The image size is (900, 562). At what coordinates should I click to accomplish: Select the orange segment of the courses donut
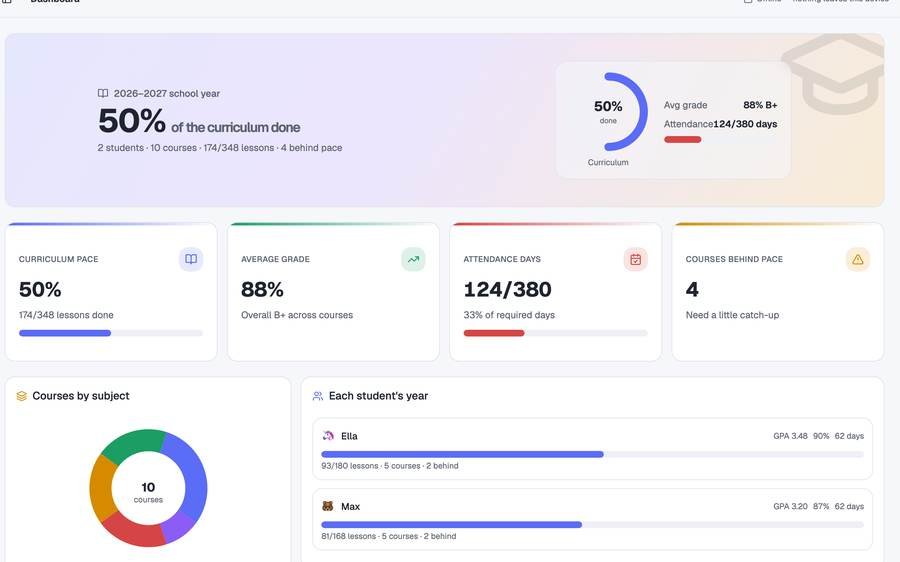click(x=101, y=488)
